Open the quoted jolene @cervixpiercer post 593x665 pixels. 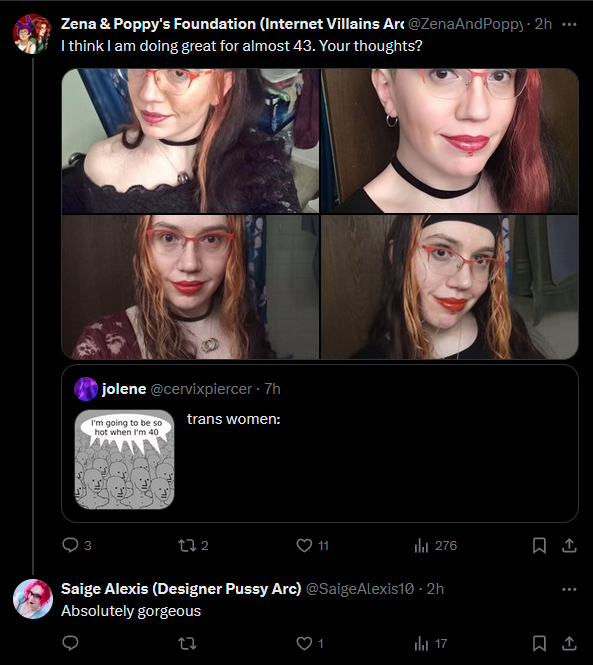[320, 443]
